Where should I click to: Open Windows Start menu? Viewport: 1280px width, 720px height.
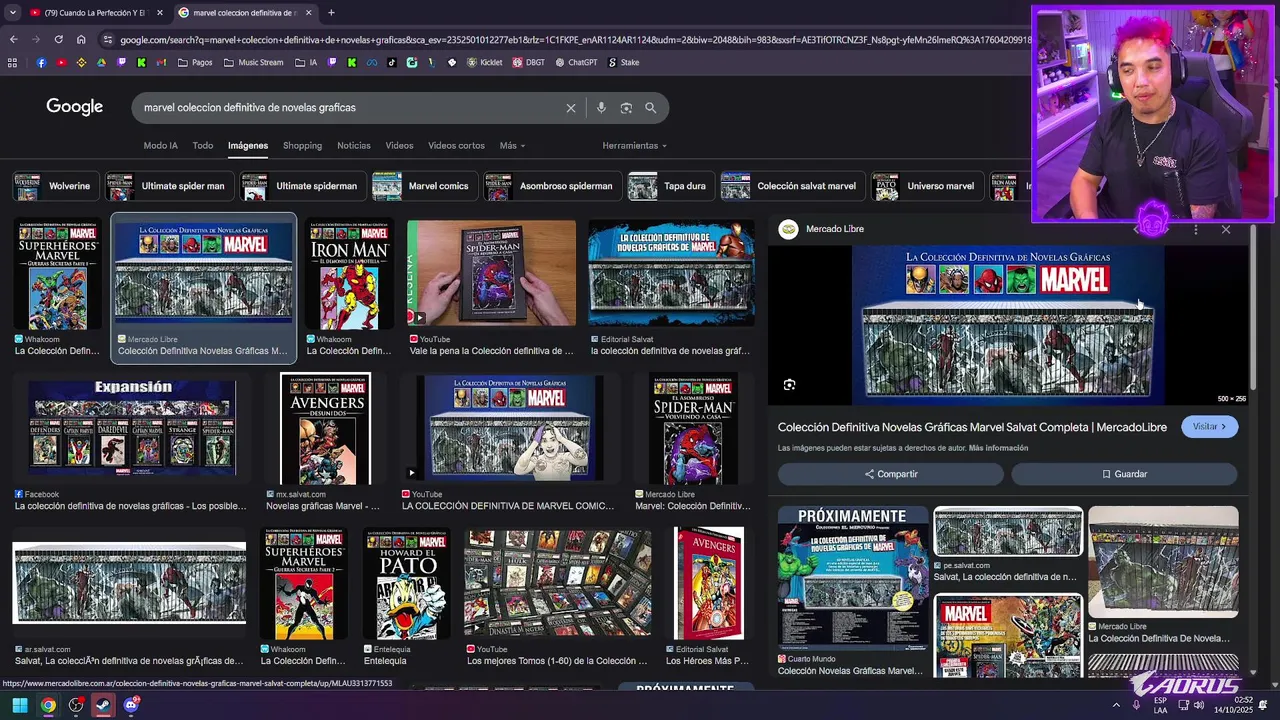click(x=19, y=705)
